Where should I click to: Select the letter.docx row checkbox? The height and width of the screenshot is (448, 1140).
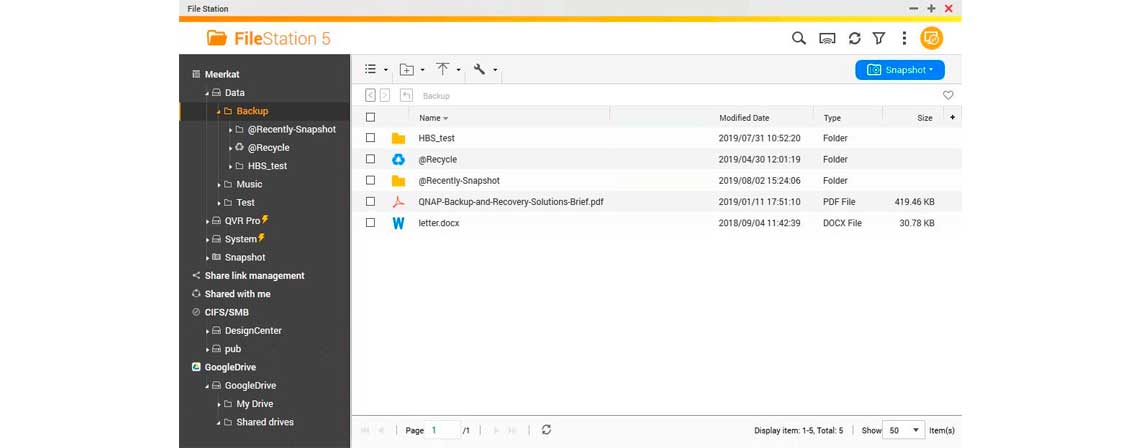click(x=371, y=223)
